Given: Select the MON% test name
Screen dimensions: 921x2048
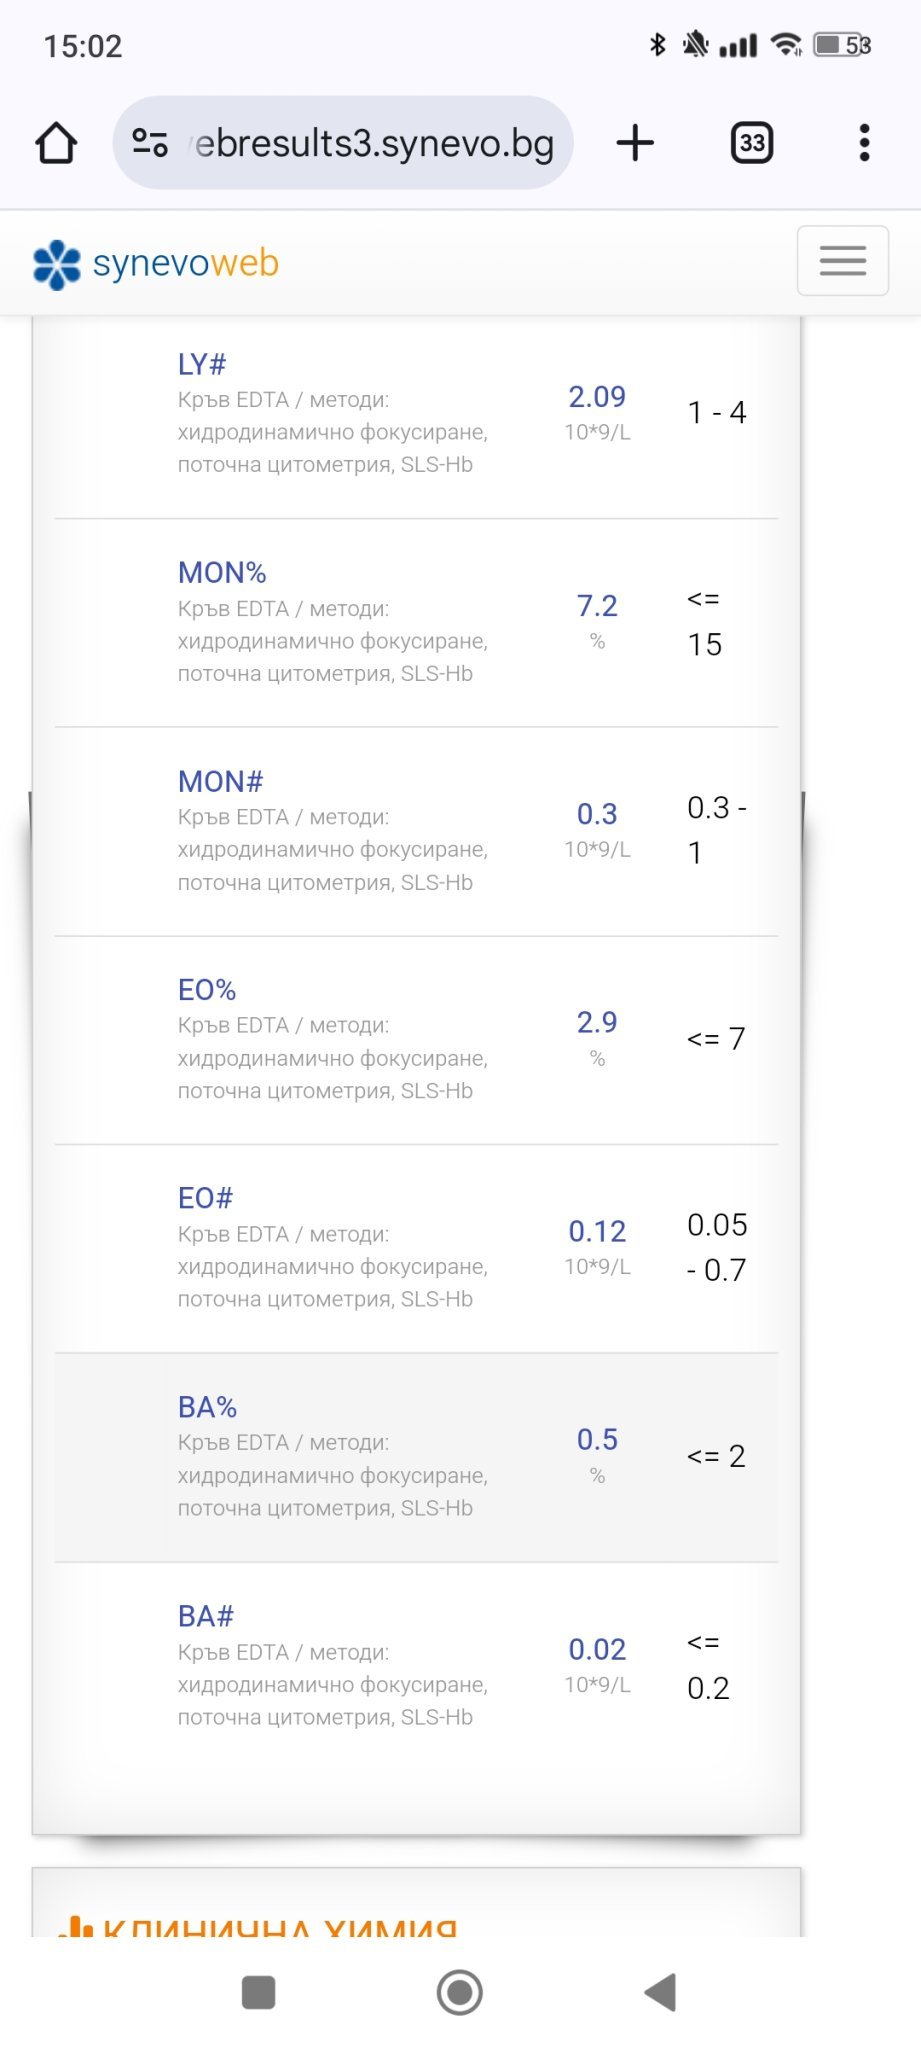Looking at the screenshot, I should [x=222, y=573].
